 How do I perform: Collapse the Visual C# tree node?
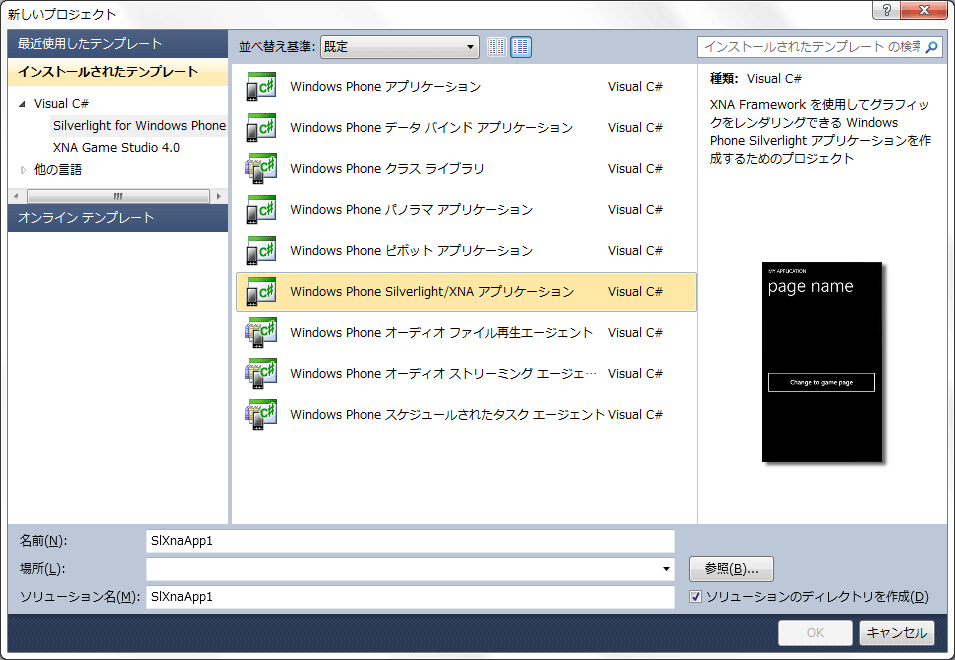click(x=23, y=104)
